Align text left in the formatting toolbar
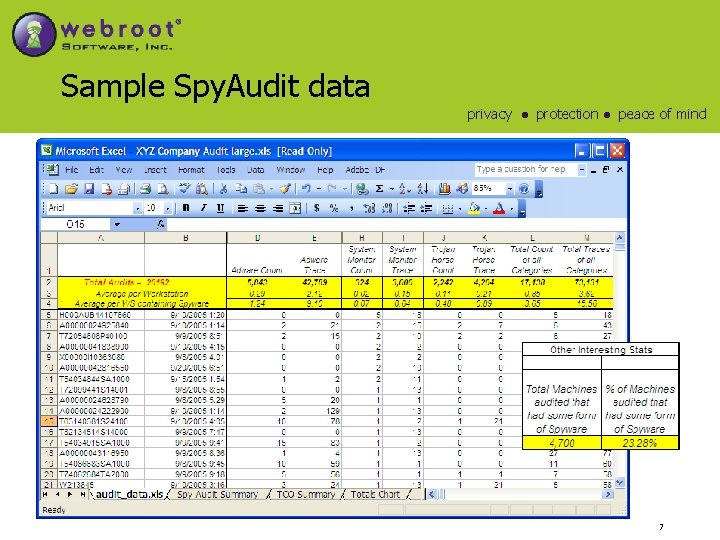This screenshot has height=540, width=720. pyautogui.click(x=242, y=208)
